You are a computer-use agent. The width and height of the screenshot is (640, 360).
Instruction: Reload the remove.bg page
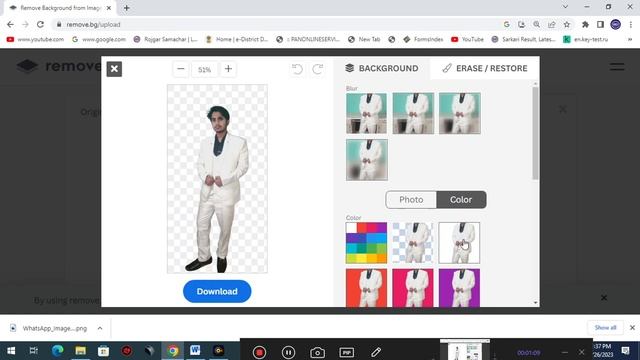[x=40, y=24]
